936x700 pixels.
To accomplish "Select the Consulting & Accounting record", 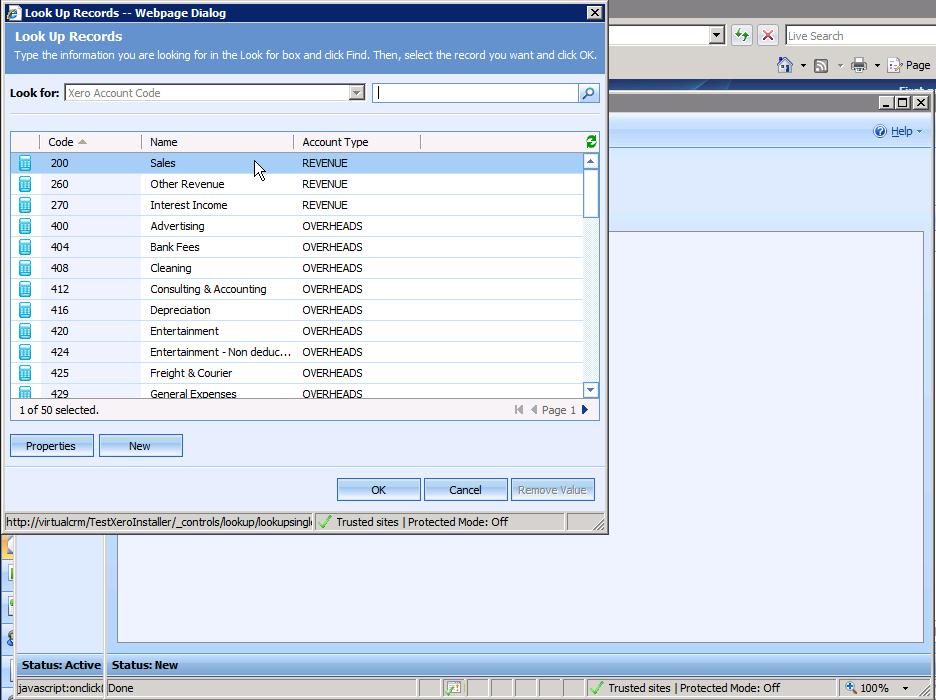I will click(x=297, y=289).
